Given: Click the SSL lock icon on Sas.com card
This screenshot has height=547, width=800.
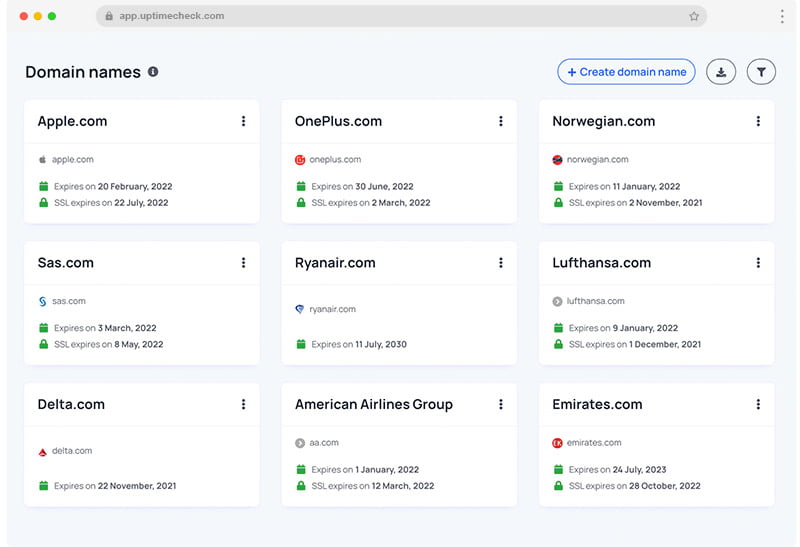Looking at the screenshot, I should [44, 344].
